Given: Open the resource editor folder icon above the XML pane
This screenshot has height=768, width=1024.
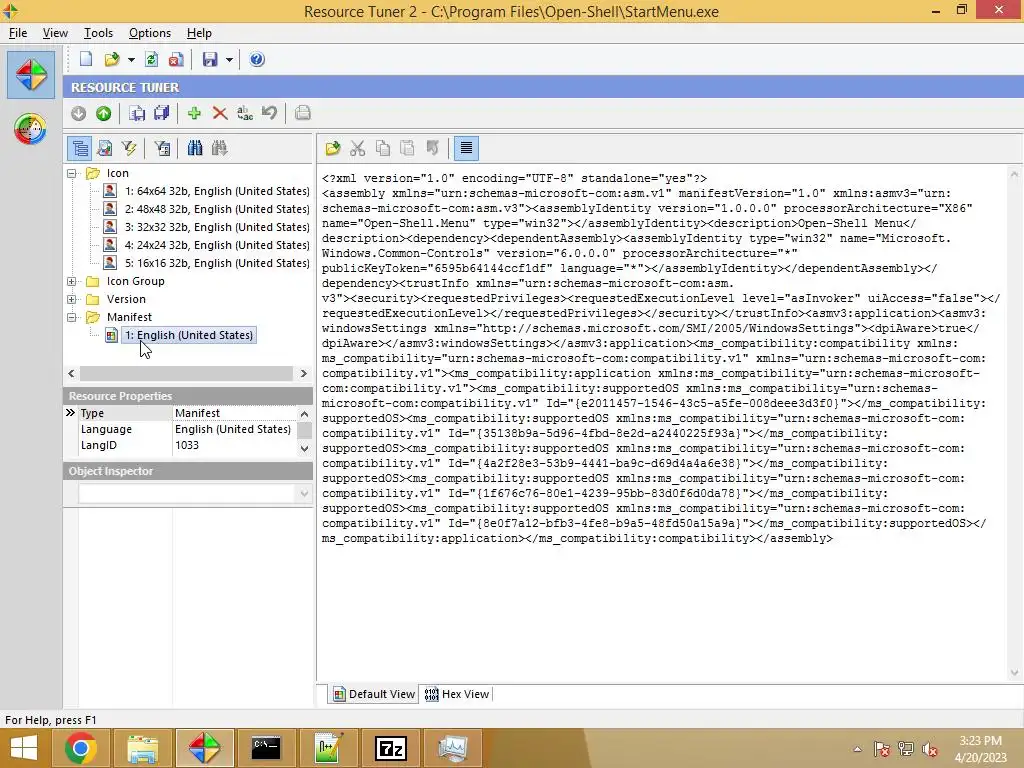Looking at the screenshot, I should [x=333, y=148].
